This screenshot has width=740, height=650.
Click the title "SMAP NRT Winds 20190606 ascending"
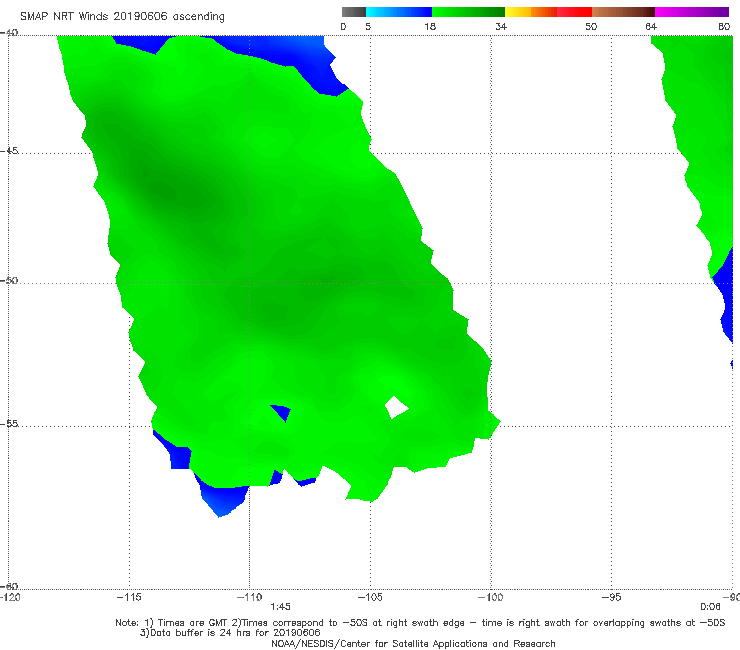(122, 16)
